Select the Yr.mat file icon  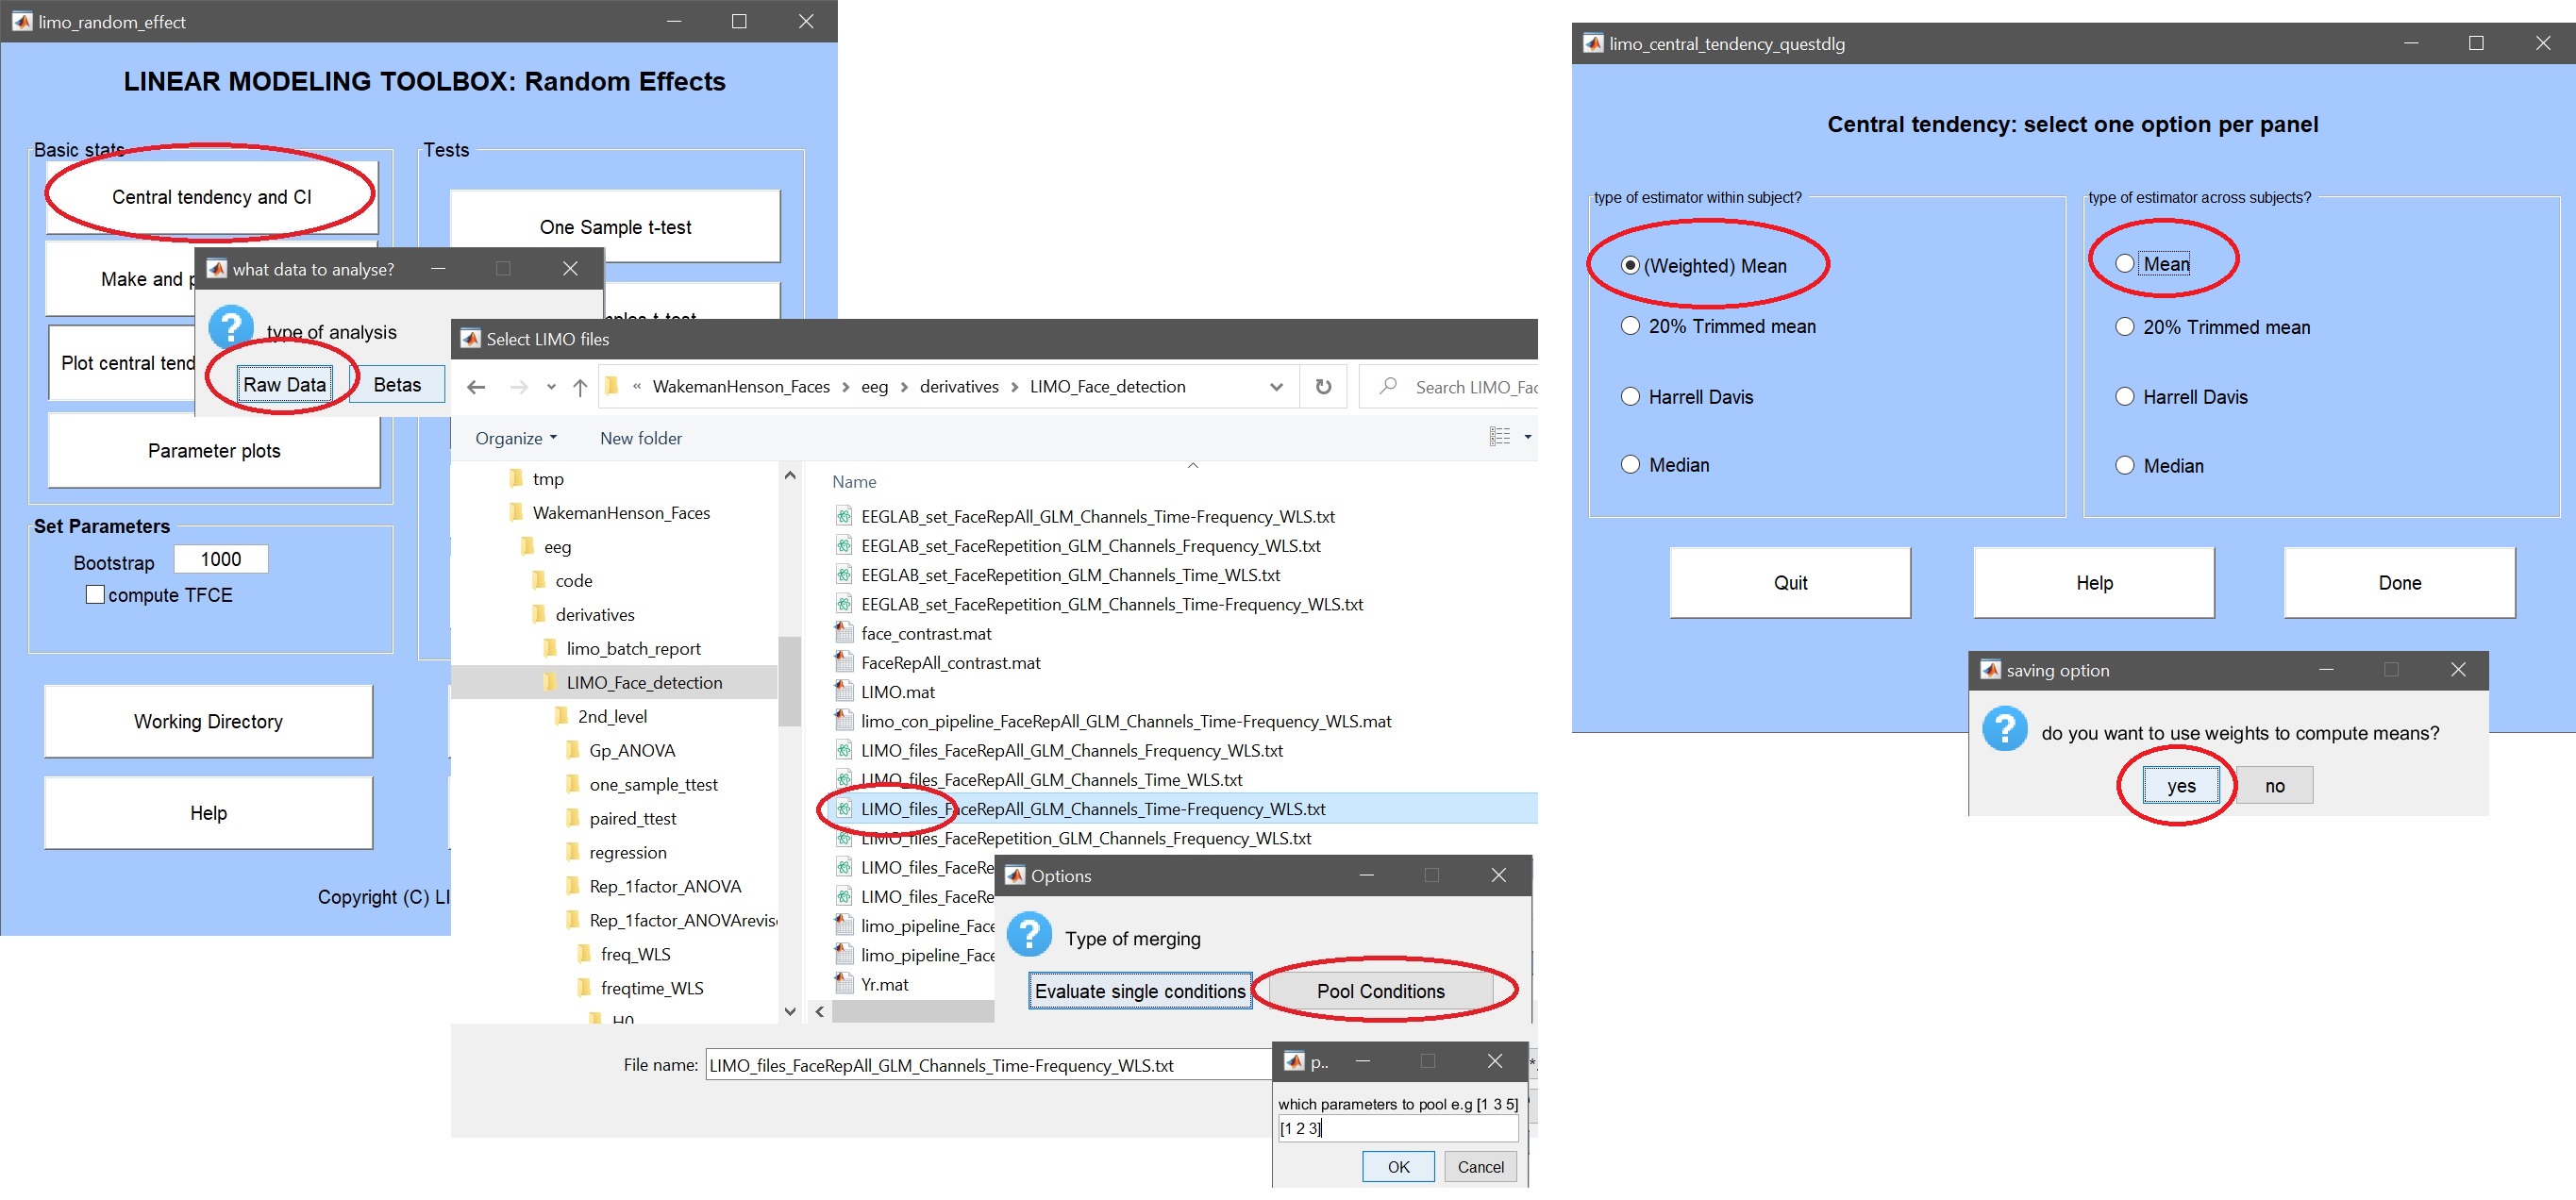coord(844,984)
